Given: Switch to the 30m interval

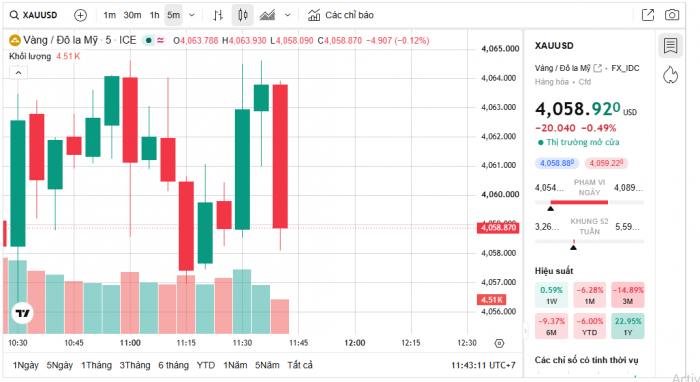Looking at the screenshot, I should coord(133,15).
